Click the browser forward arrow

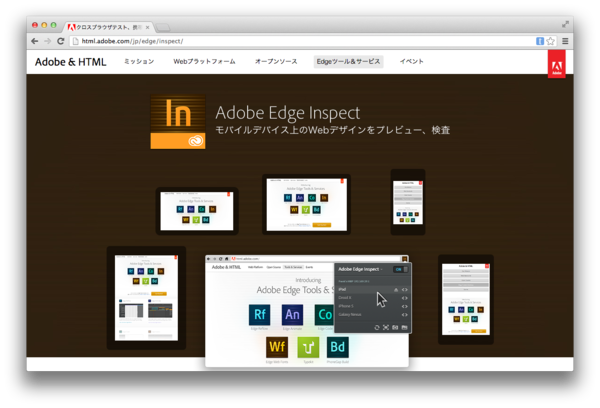tap(47, 41)
